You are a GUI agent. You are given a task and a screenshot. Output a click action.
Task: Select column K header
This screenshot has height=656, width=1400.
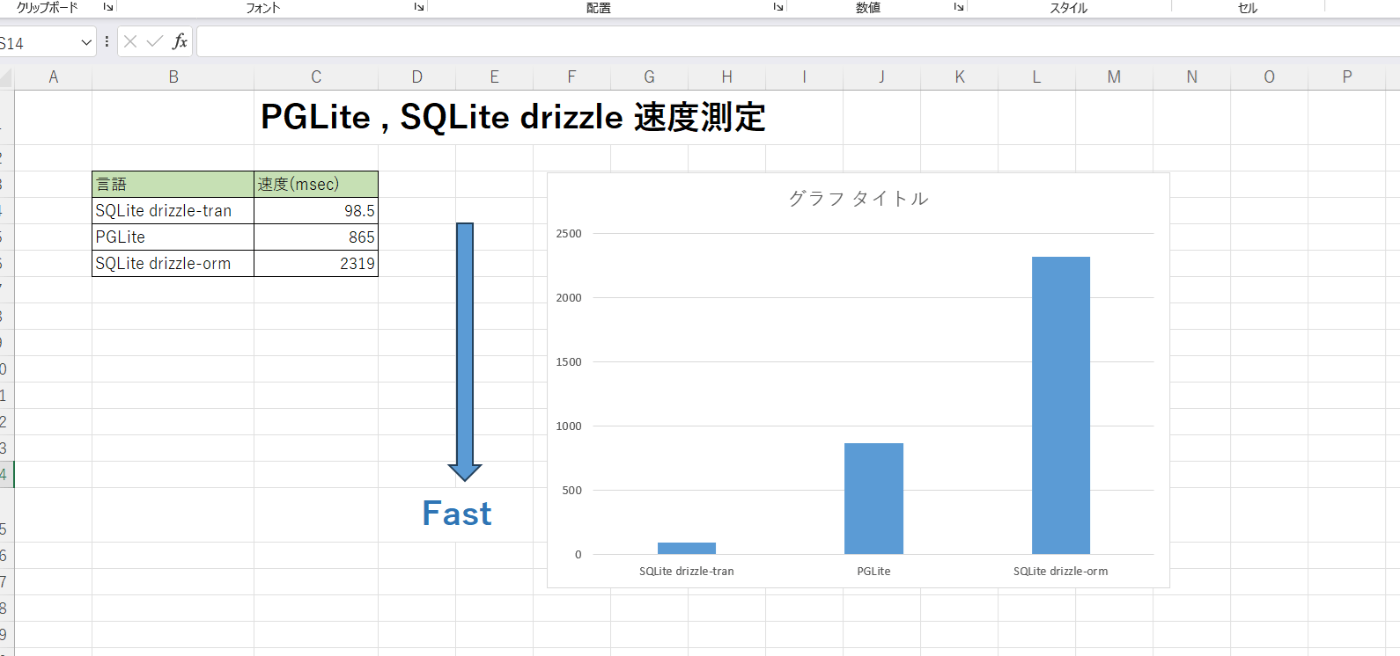pyautogui.click(x=959, y=77)
